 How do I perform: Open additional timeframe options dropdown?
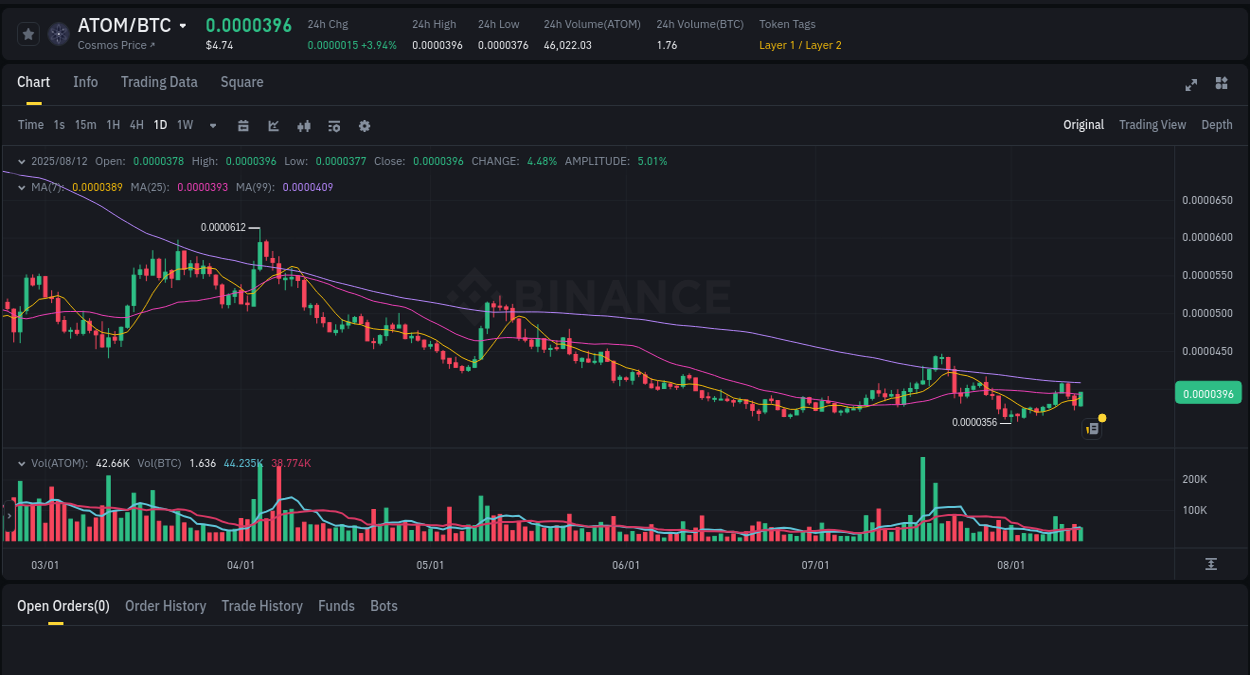click(x=212, y=125)
